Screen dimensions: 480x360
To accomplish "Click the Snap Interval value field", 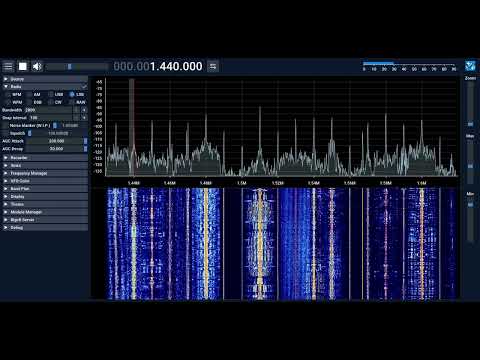I will coord(50,118).
